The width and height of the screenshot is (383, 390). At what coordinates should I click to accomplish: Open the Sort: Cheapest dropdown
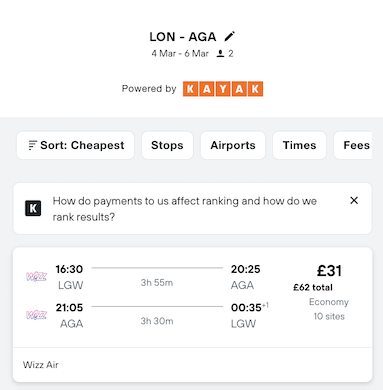[x=75, y=145]
